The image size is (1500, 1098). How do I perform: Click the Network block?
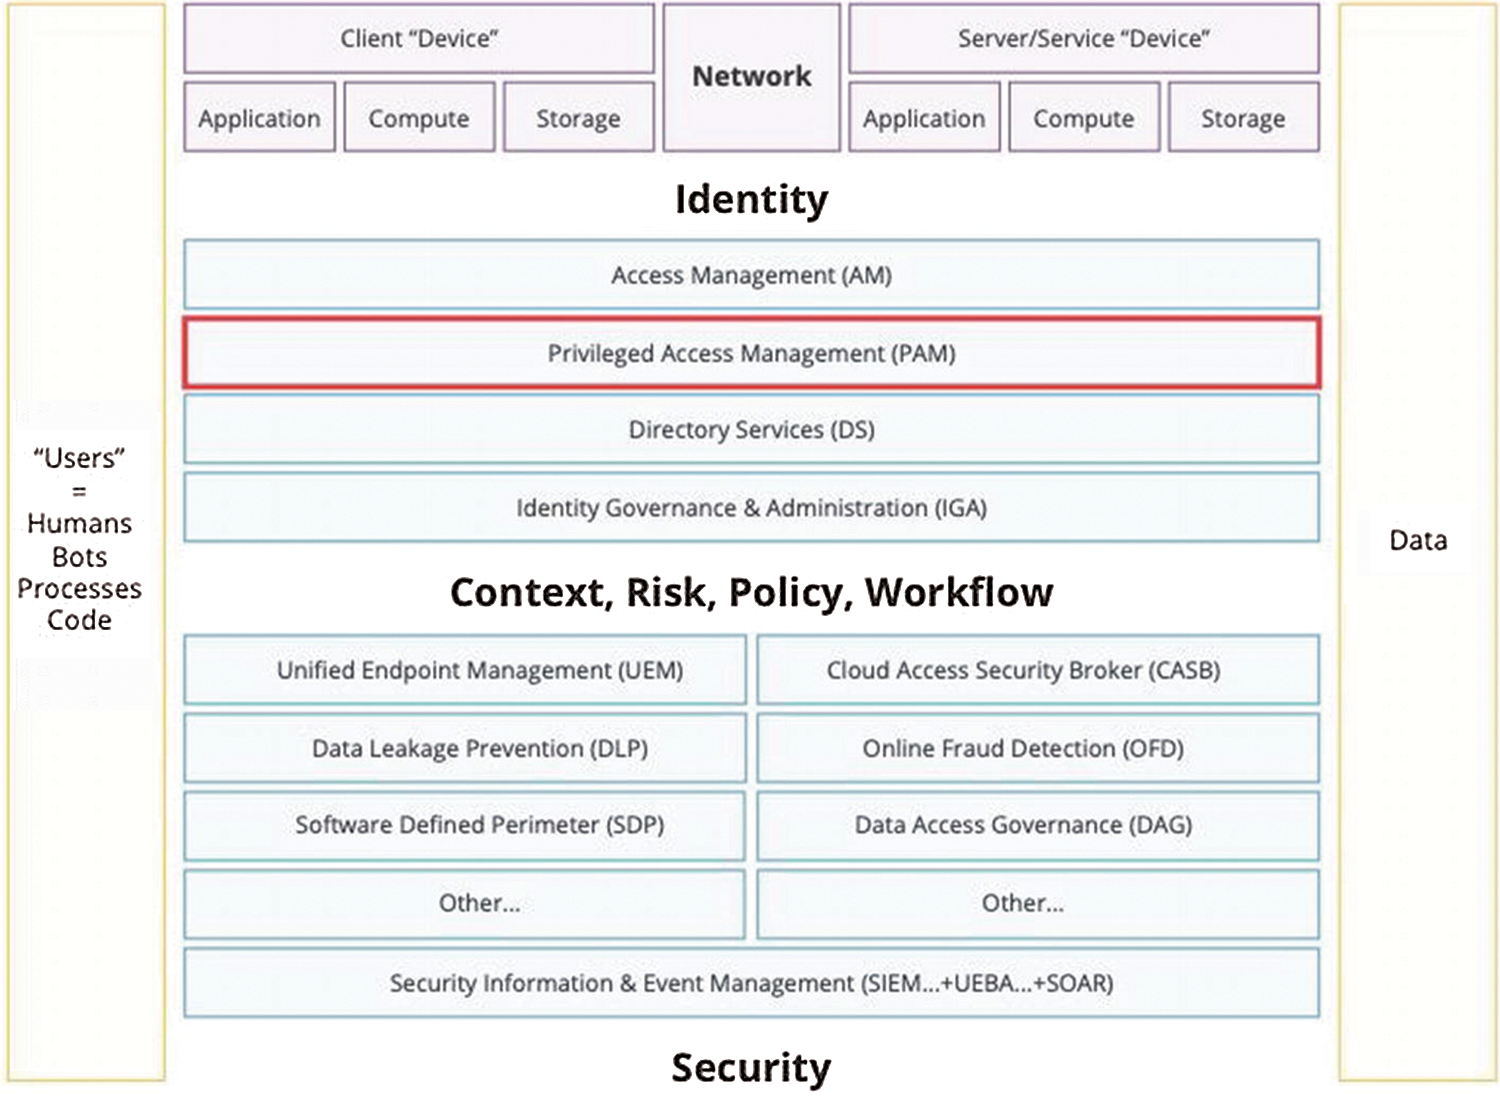tap(751, 75)
